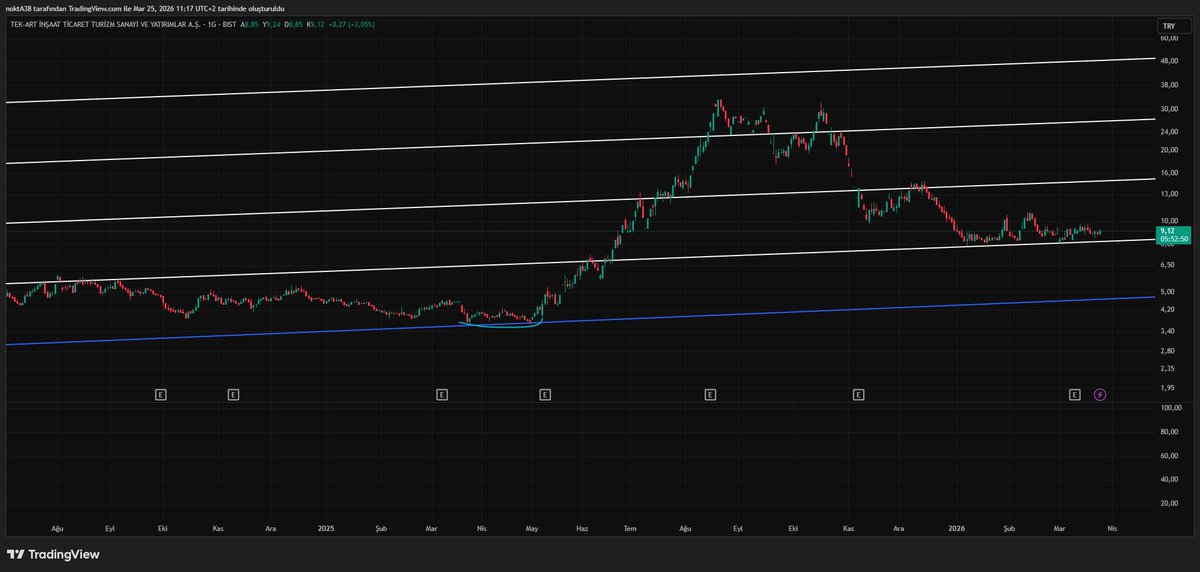This screenshot has height=572, width=1200.
Task: Click the 48,00 price axis label
Action: point(1169,60)
